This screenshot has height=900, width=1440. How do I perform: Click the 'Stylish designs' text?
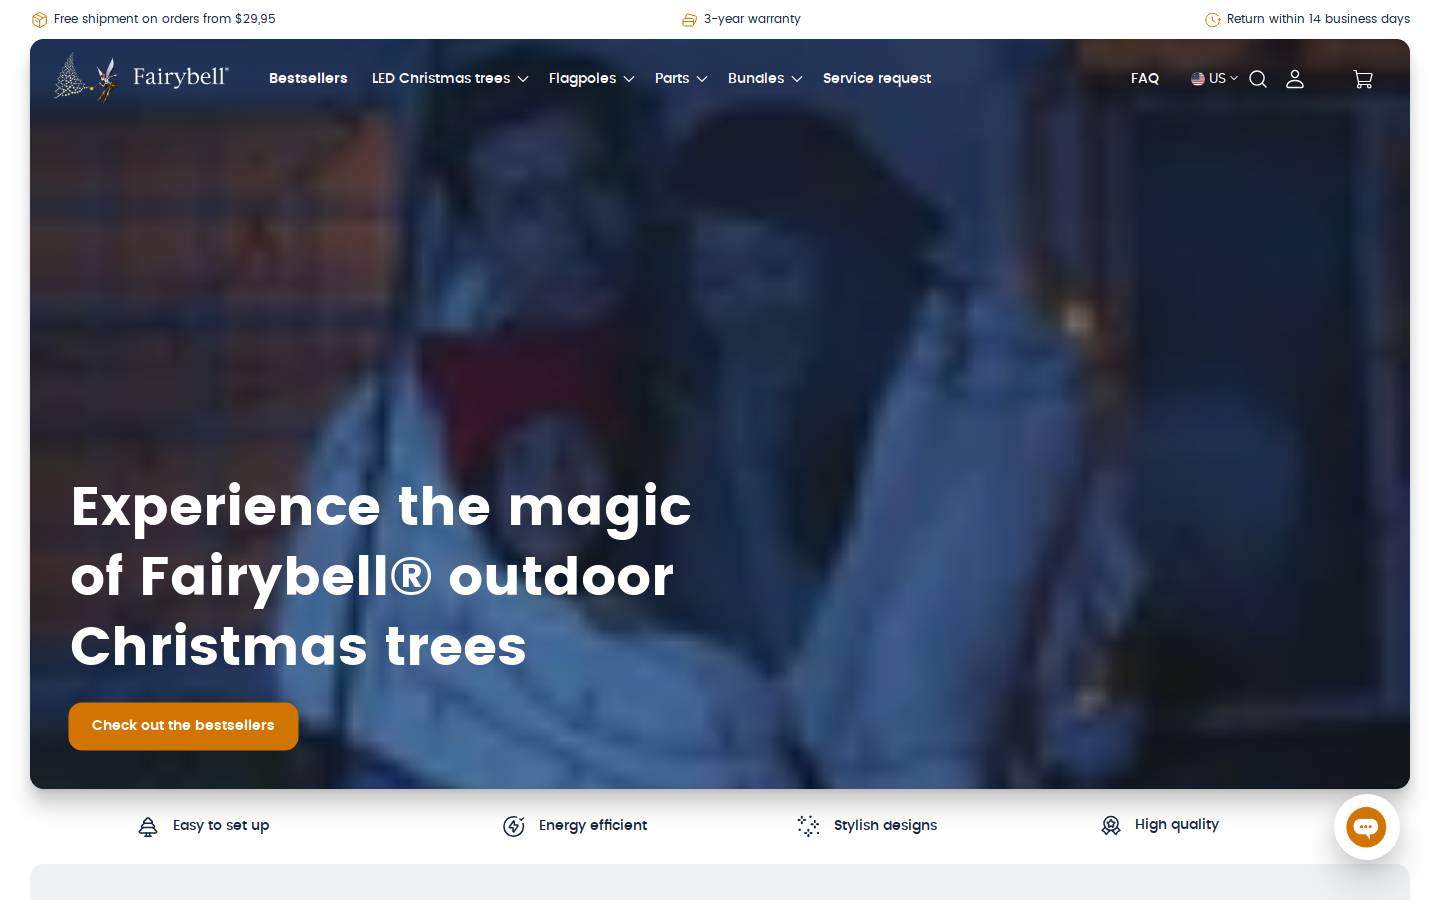(886, 825)
